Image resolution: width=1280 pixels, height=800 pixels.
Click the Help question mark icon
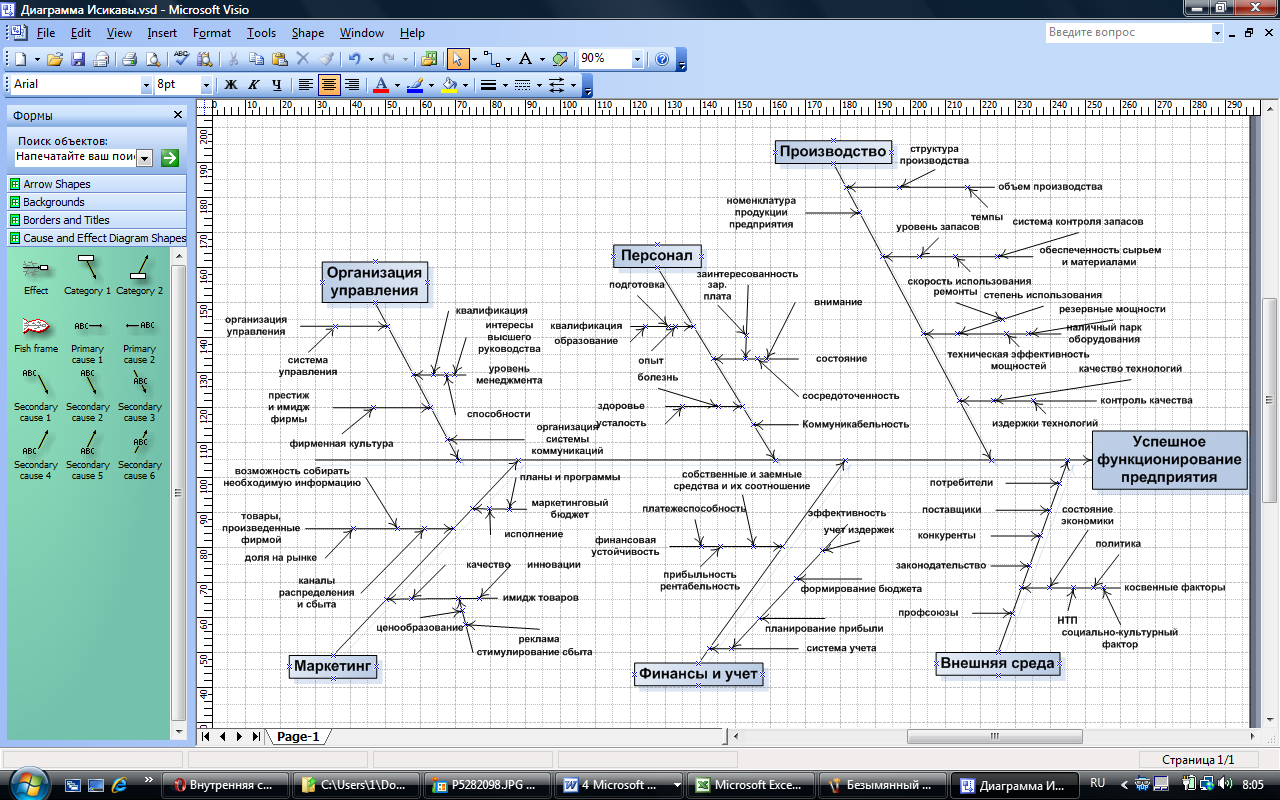tap(662, 59)
